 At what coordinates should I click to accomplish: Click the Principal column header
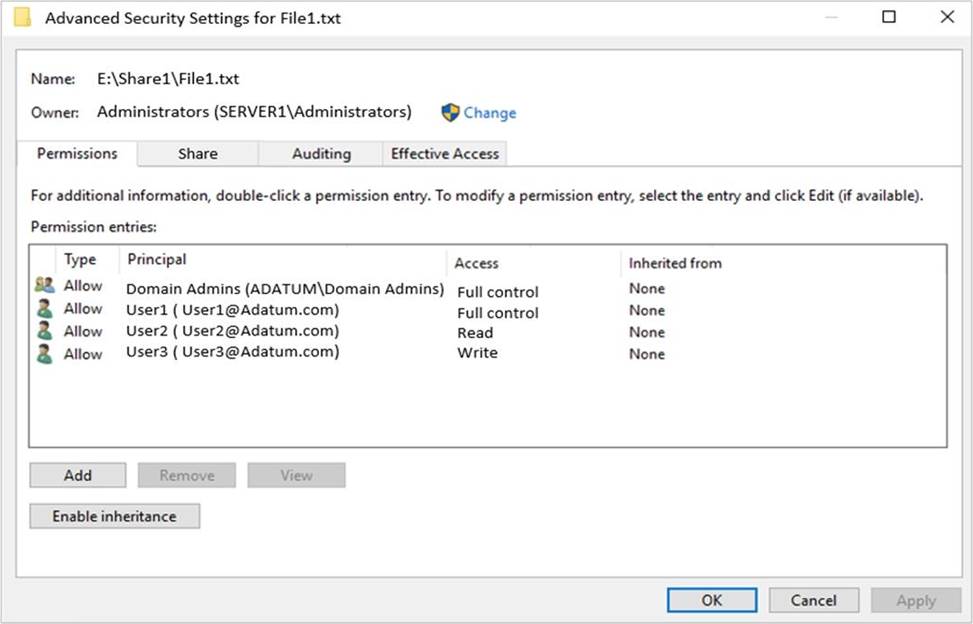click(x=157, y=260)
